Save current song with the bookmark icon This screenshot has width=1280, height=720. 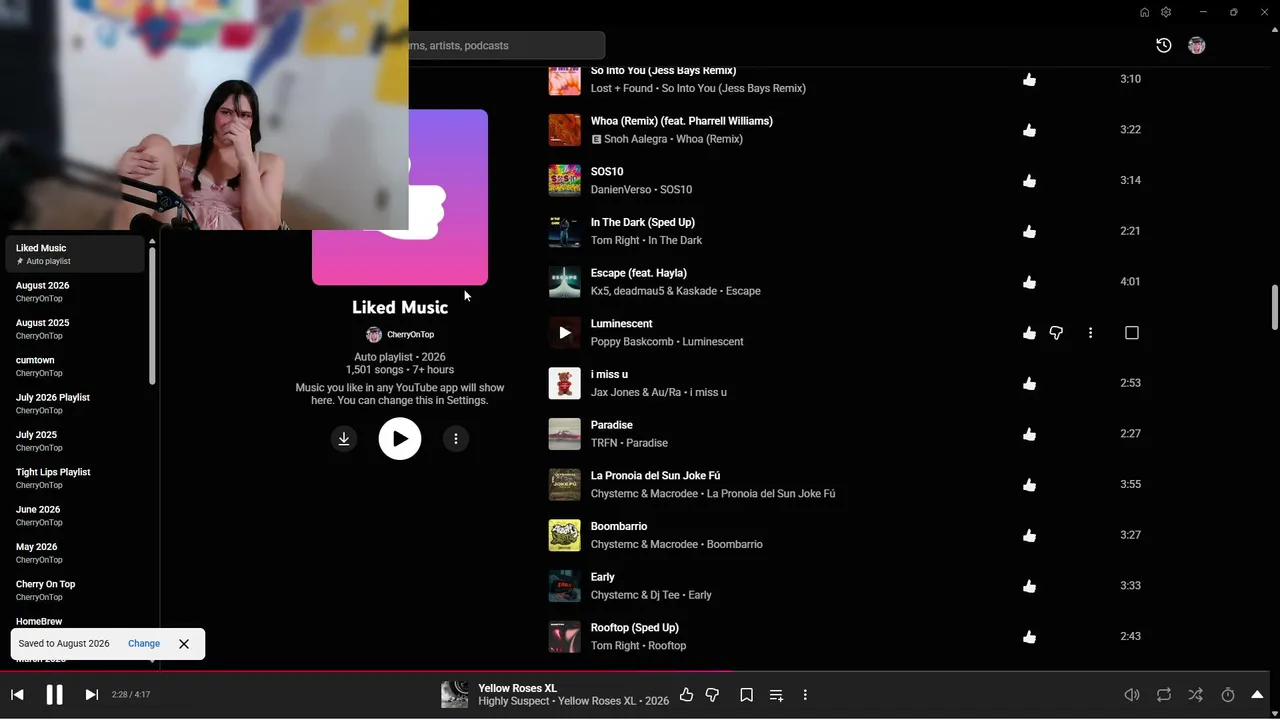click(x=746, y=695)
